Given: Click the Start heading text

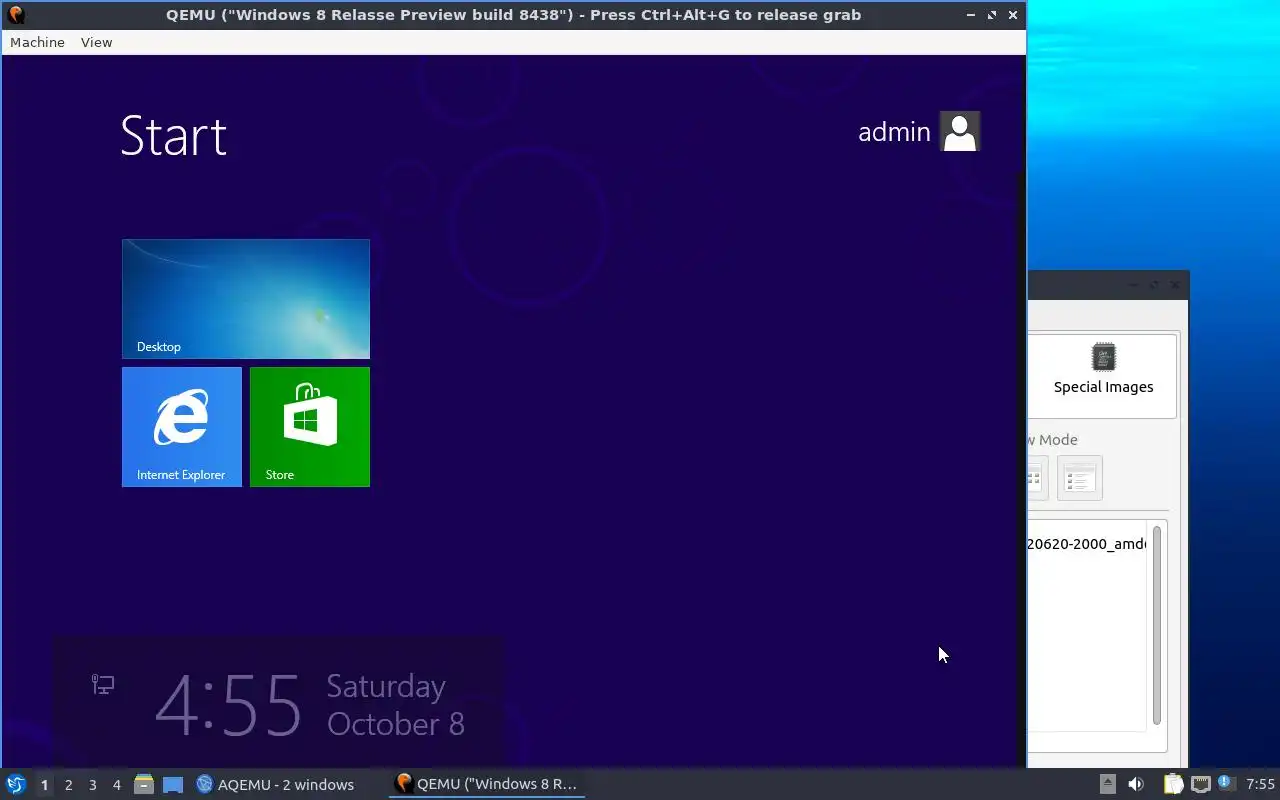Looking at the screenshot, I should (x=174, y=136).
